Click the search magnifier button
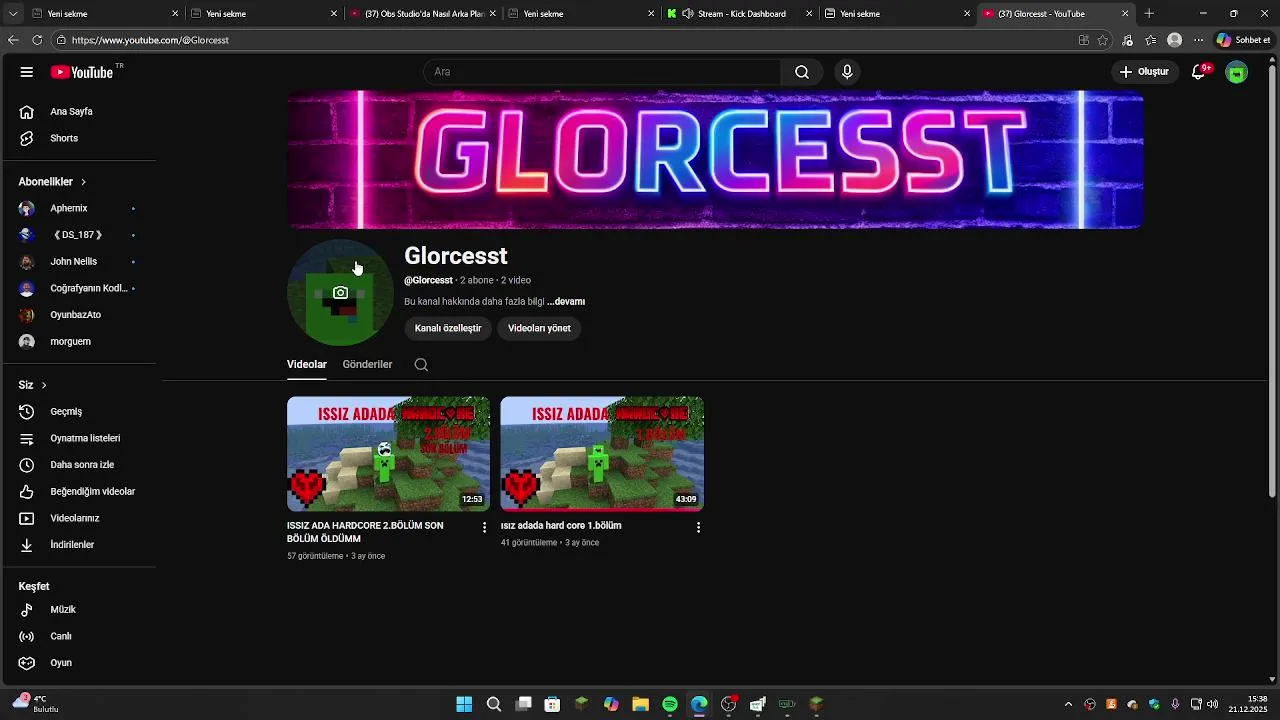The height and width of the screenshot is (720, 1280). 802,72
